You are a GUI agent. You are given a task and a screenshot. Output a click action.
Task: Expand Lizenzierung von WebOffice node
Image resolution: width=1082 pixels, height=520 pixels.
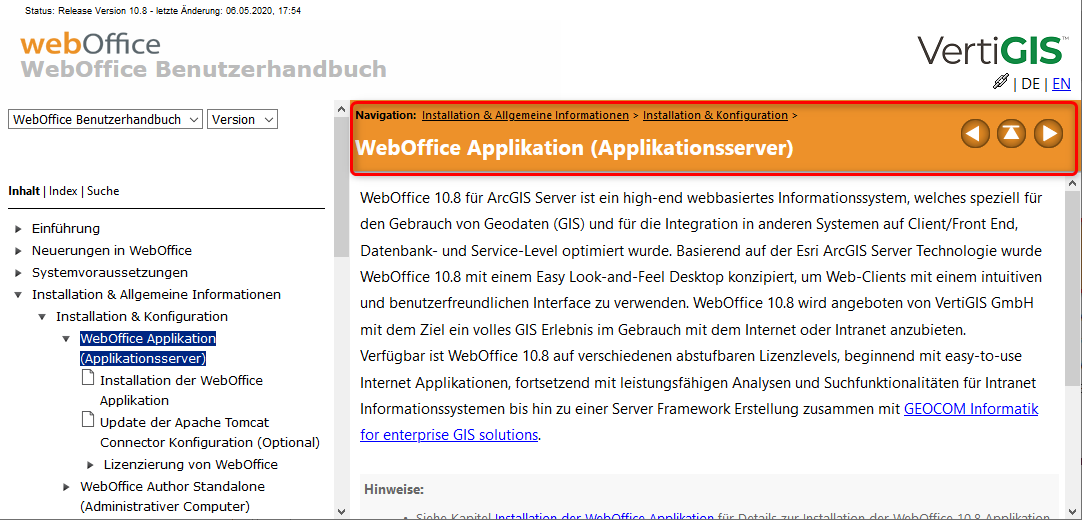(91, 465)
